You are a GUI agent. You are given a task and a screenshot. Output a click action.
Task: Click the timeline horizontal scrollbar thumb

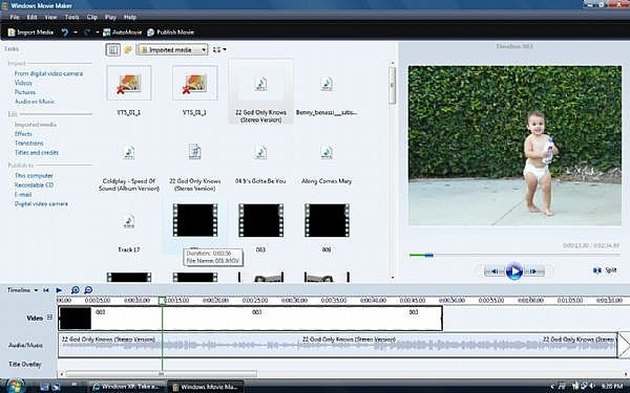tap(161, 374)
